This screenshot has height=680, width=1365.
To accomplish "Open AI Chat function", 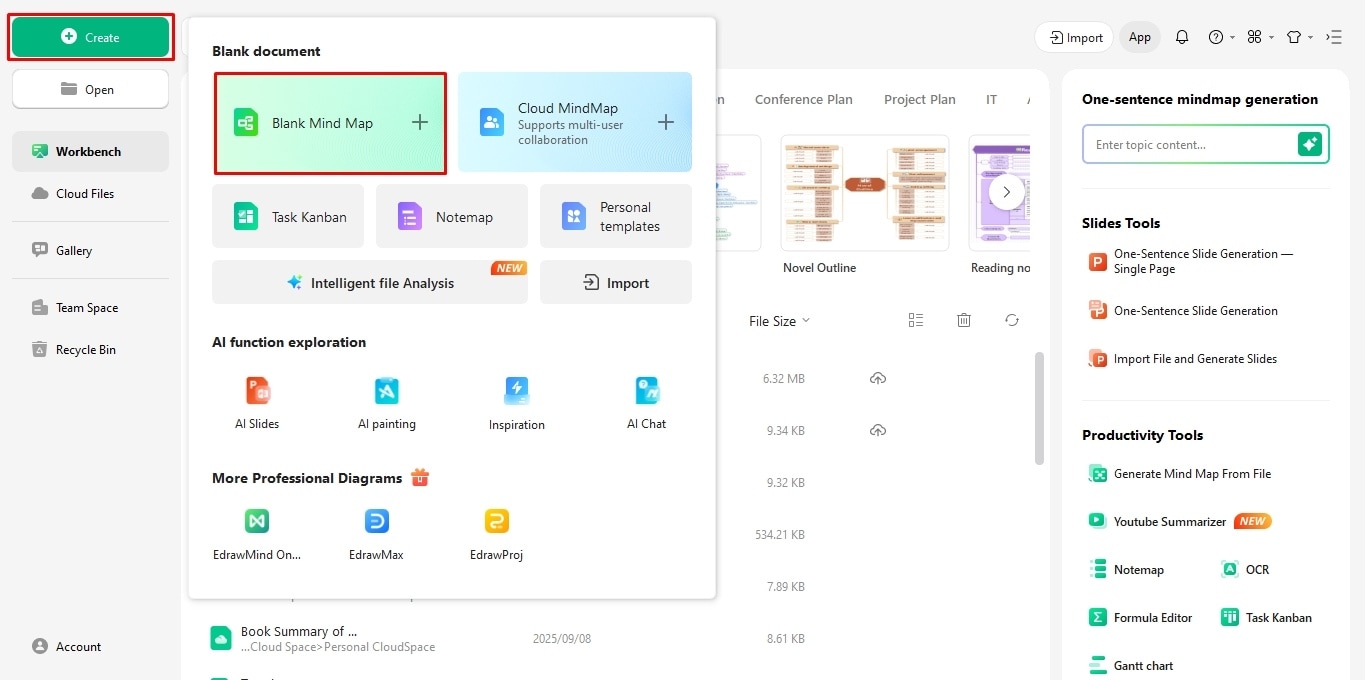I will tap(646, 402).
